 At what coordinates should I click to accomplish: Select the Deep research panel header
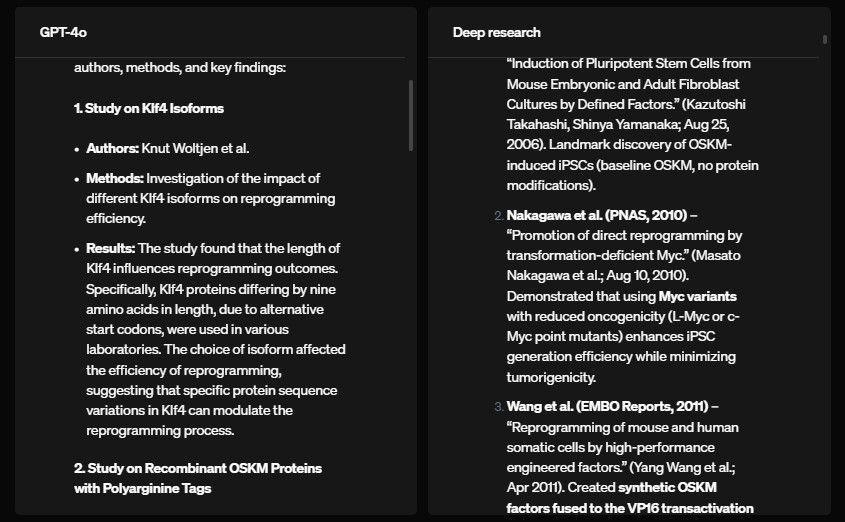click(496, 32)
